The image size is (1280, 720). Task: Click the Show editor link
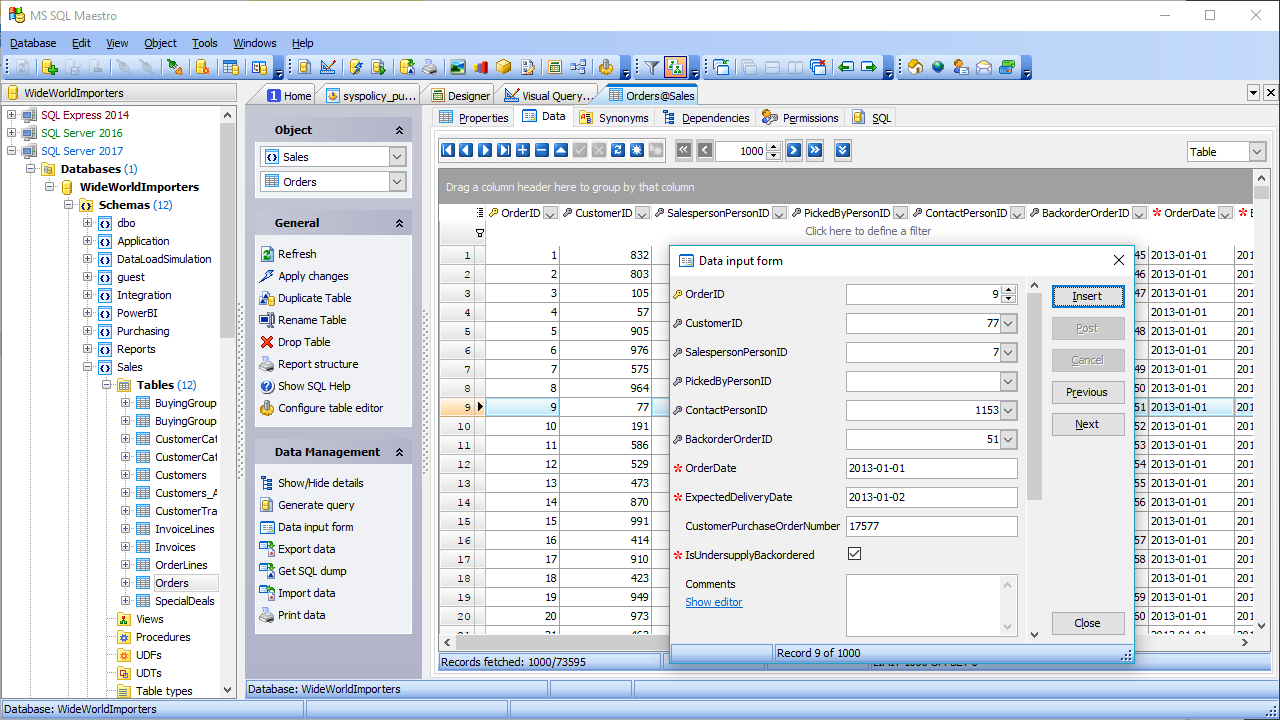(713, 602)
